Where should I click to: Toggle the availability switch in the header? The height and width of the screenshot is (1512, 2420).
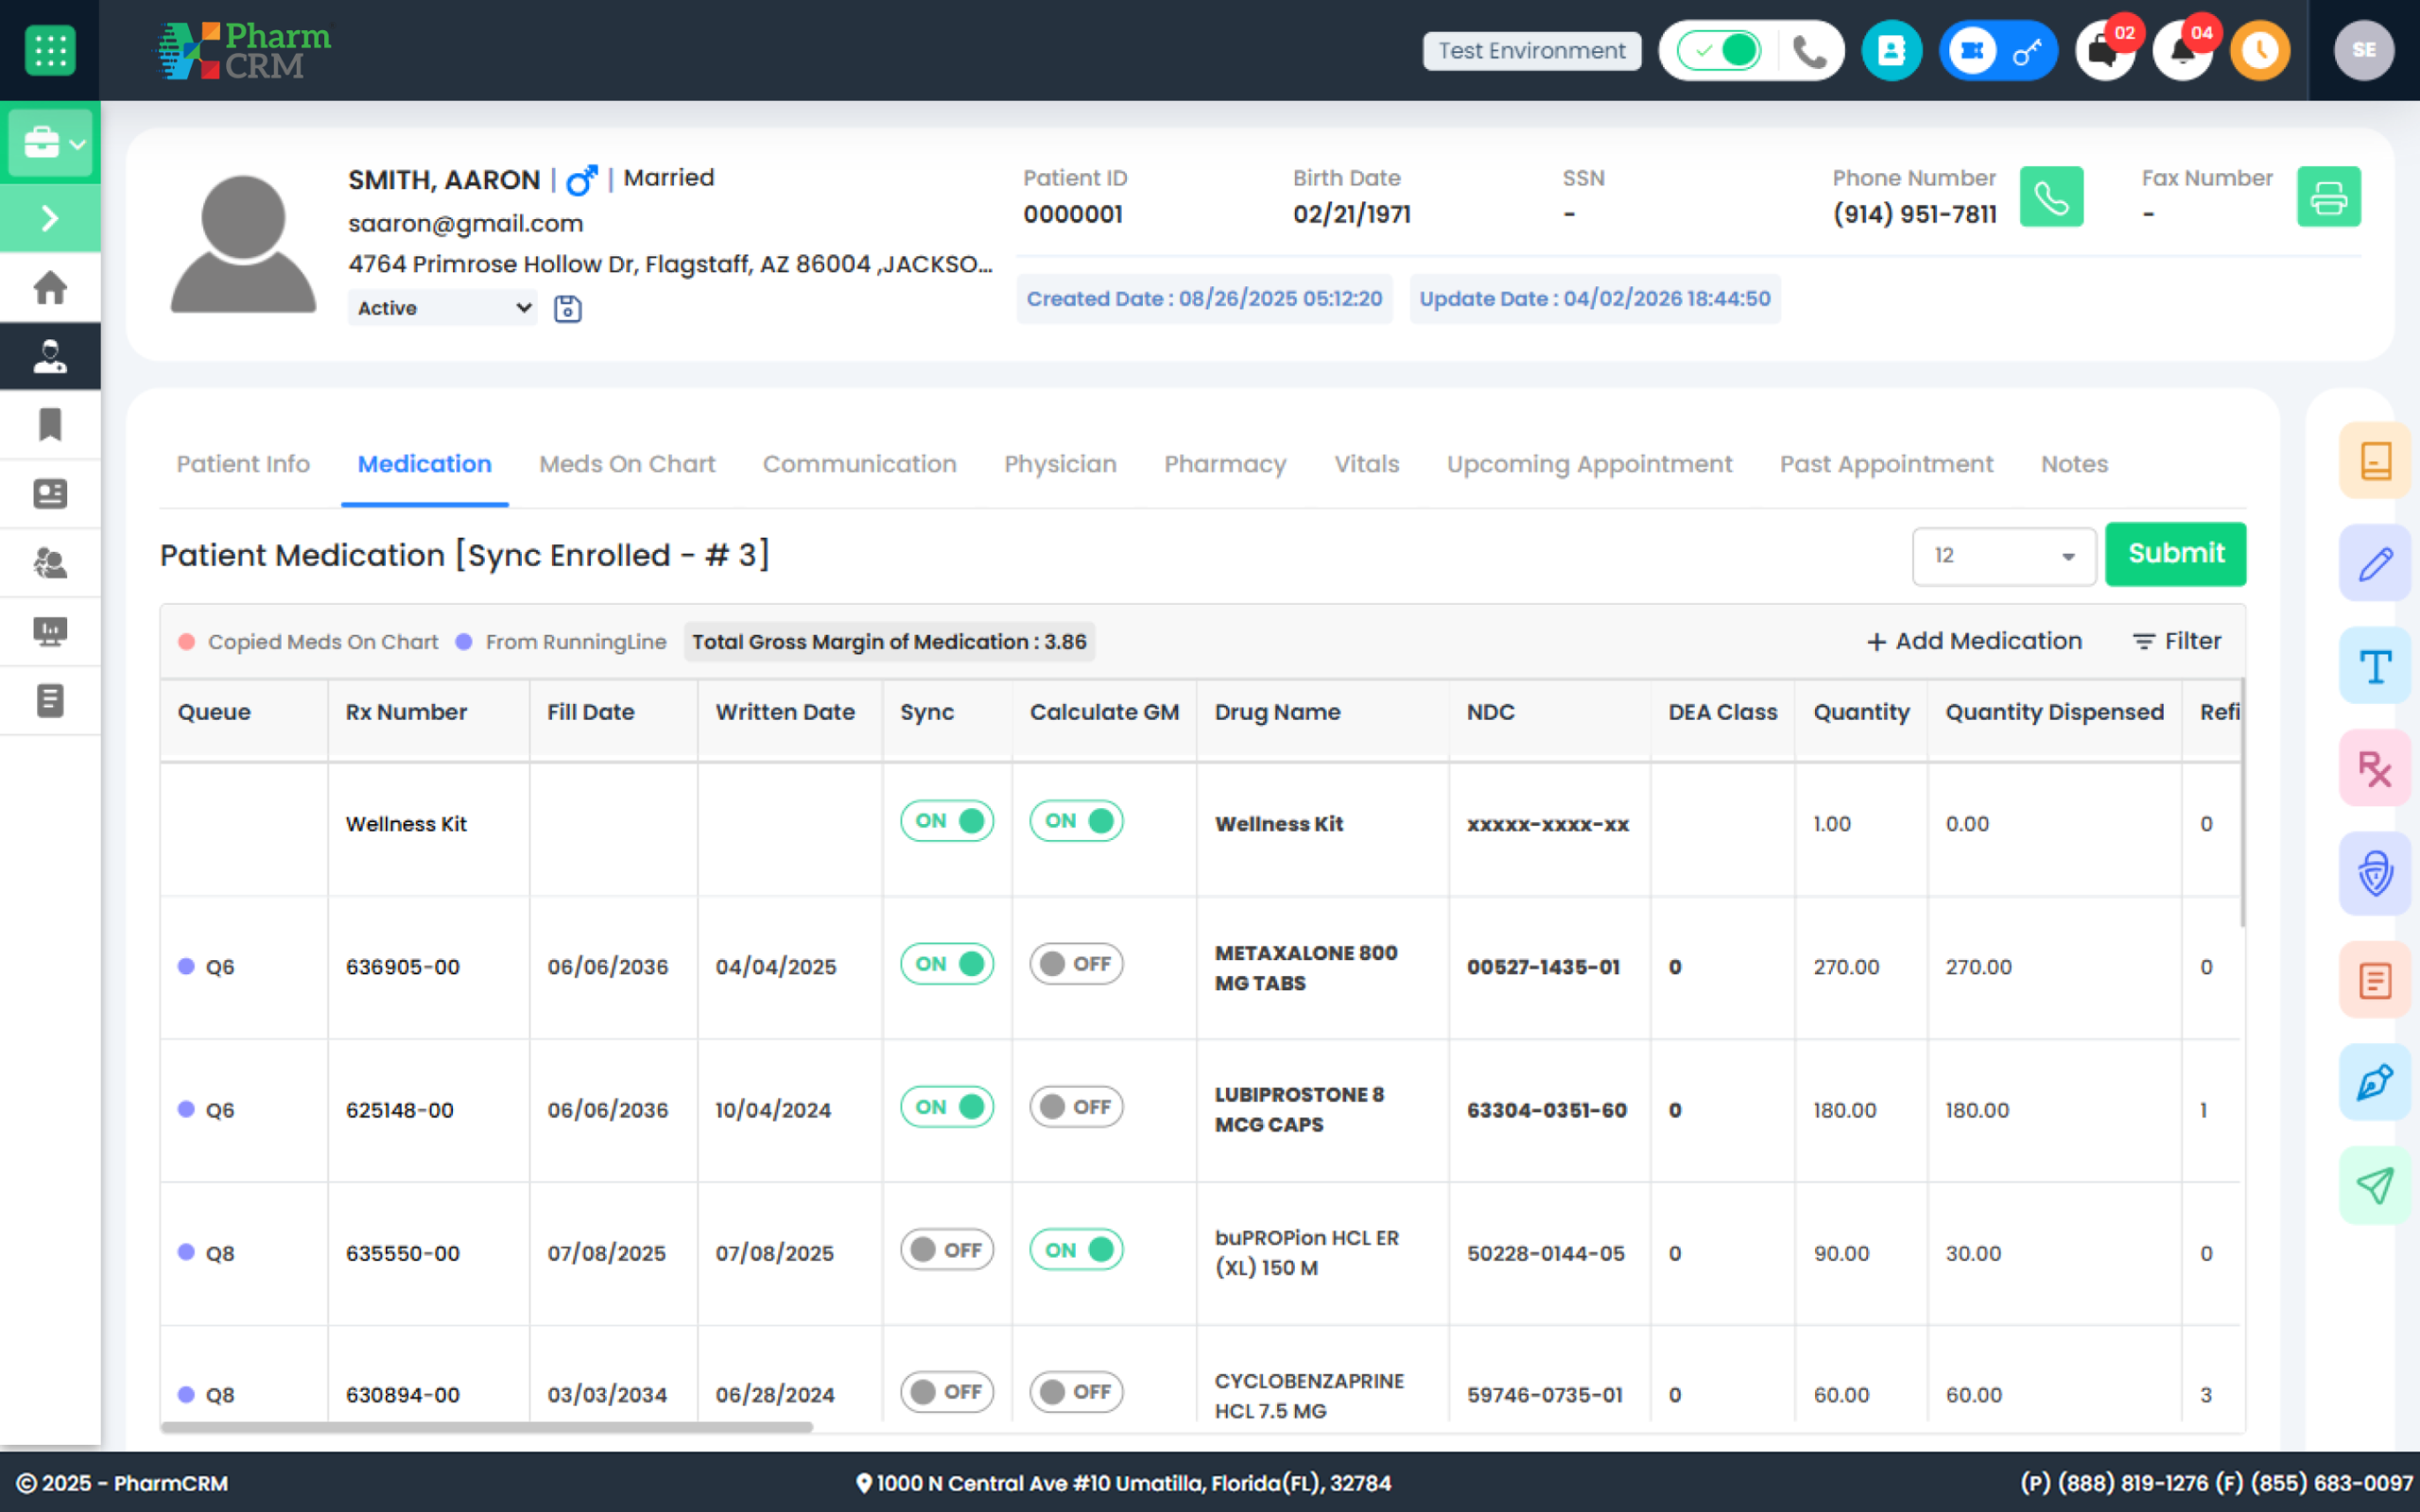pos(1719,50)
